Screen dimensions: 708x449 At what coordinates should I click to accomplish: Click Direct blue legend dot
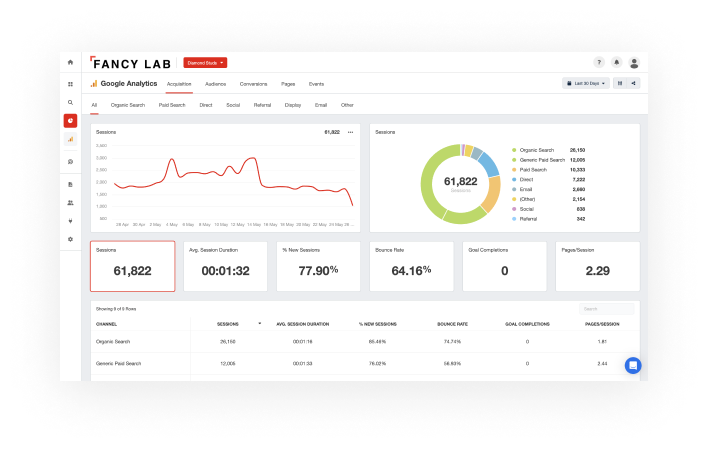point(514,179)
